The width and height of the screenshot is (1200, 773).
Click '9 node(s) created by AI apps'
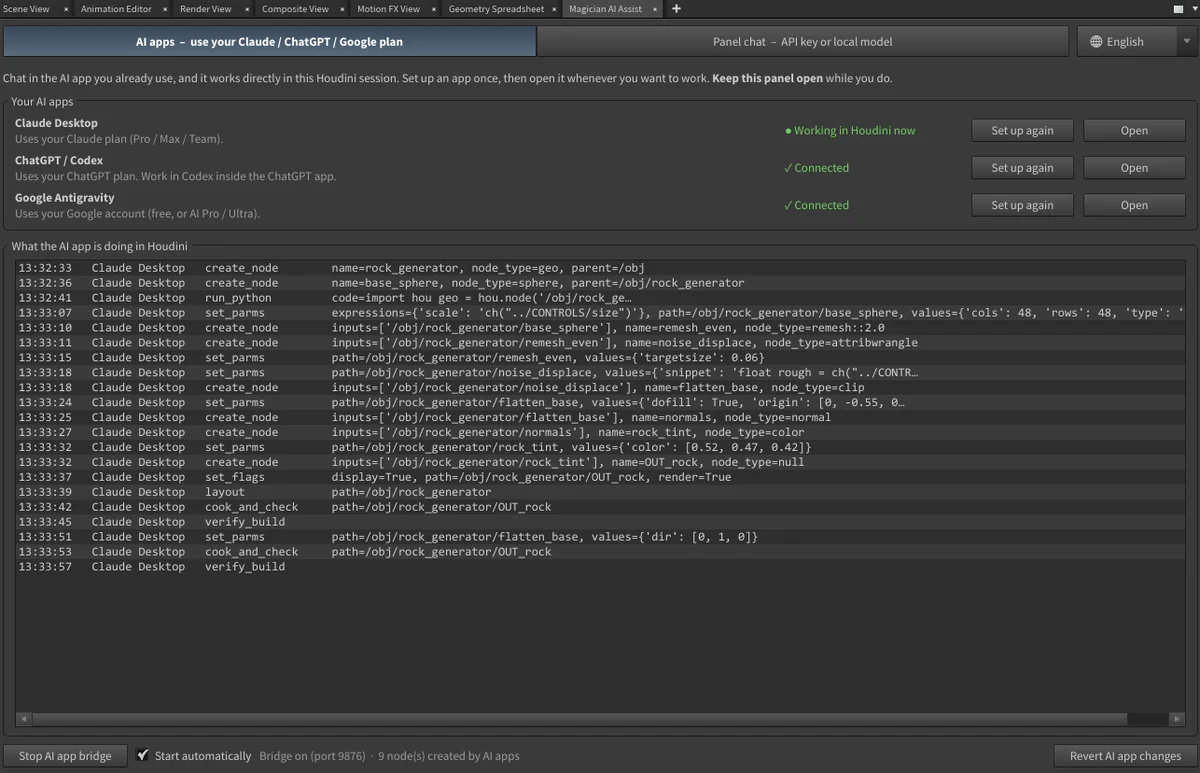click(x=450, y=756)
